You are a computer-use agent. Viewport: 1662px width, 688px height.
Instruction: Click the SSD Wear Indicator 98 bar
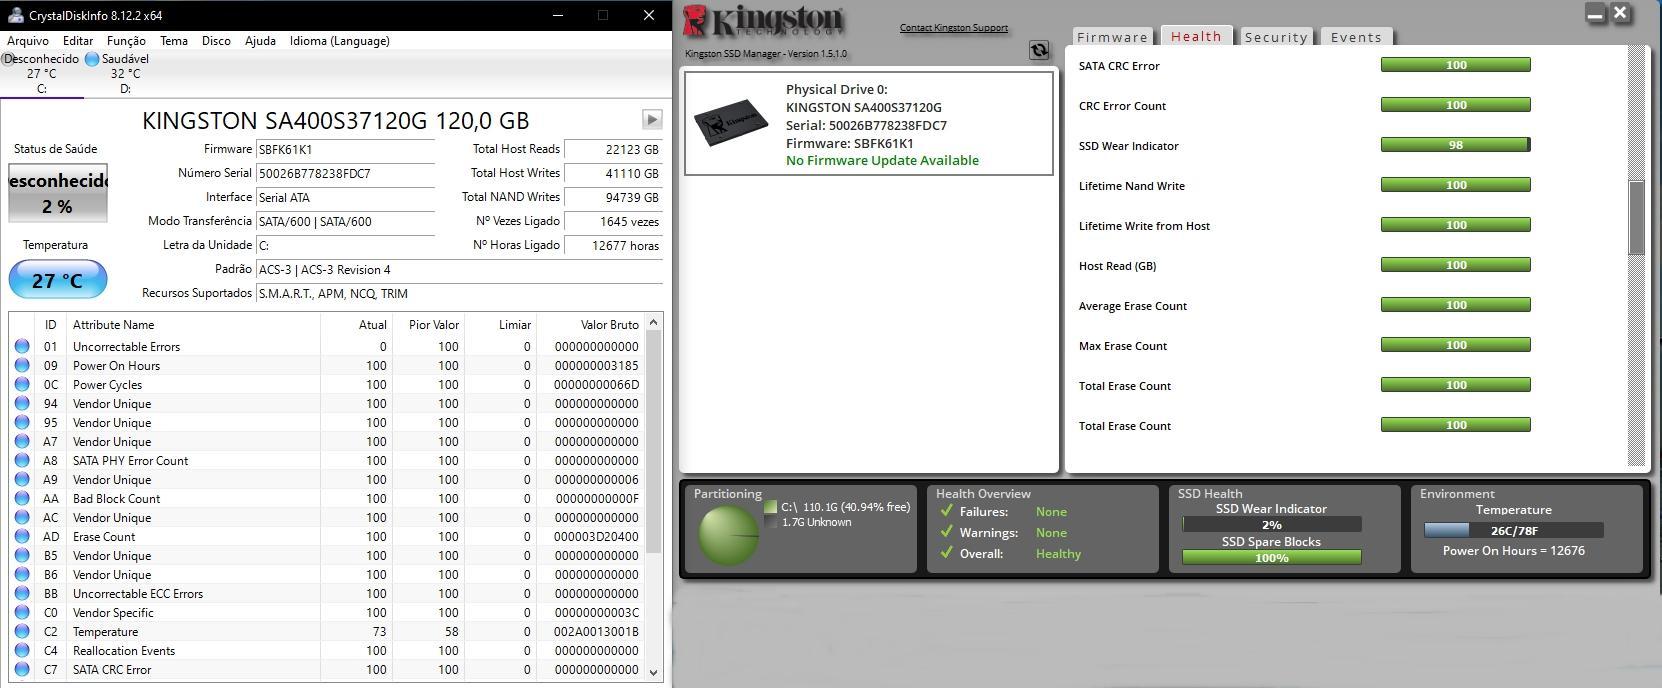1455,145
